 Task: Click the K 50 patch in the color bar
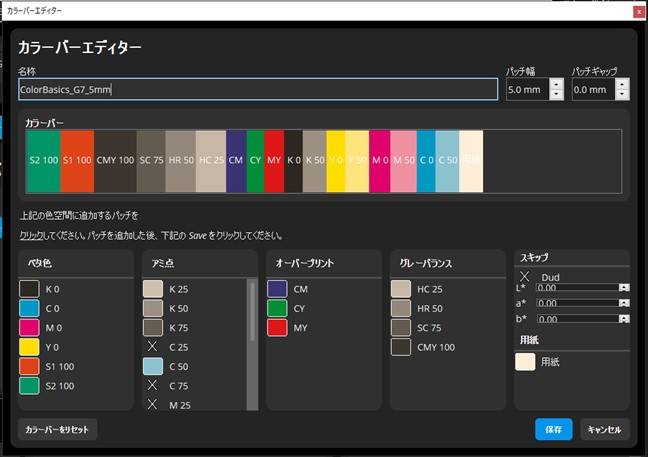click(314, 161)
